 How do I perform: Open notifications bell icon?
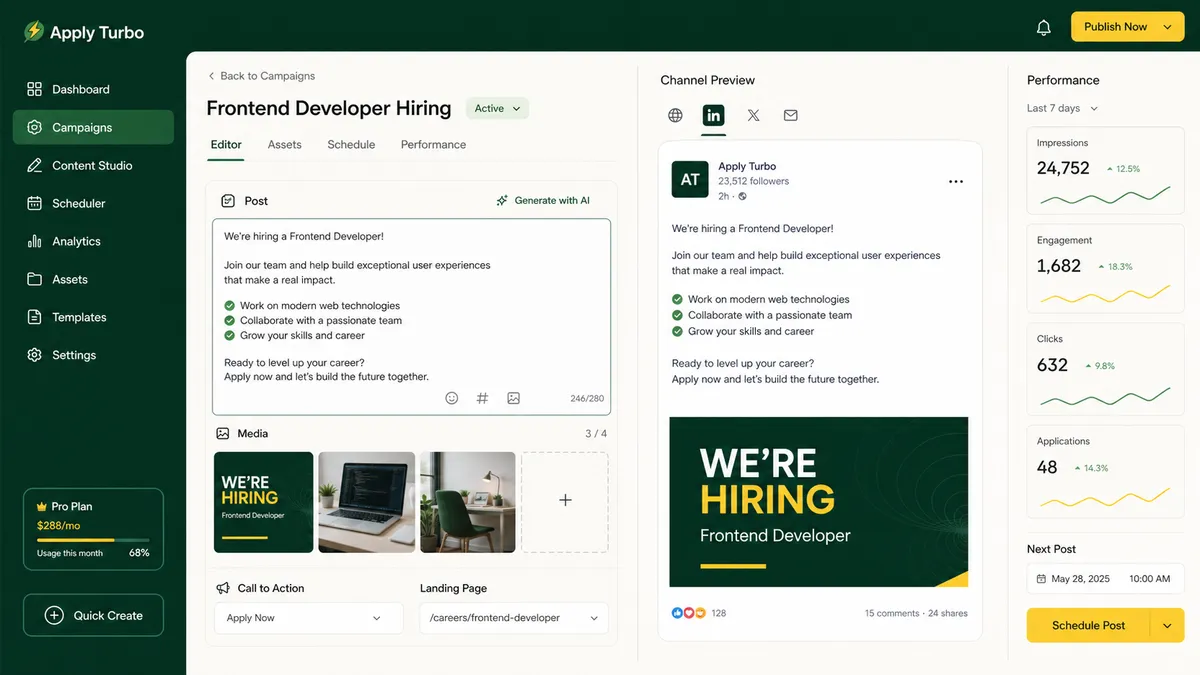click(x=1044, y=27)
